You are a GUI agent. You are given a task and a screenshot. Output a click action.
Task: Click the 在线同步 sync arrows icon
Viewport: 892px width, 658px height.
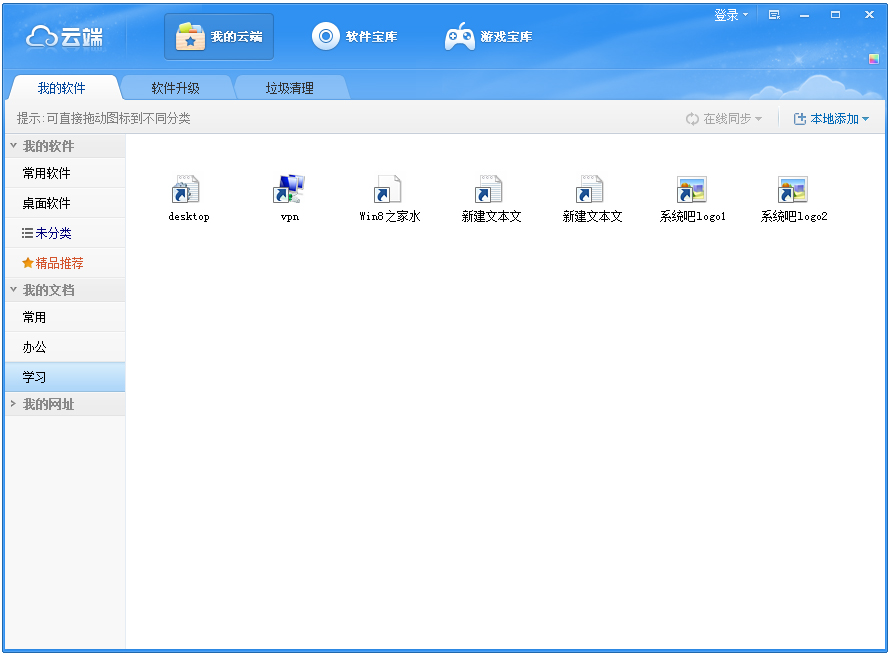[x=692, y=119]
